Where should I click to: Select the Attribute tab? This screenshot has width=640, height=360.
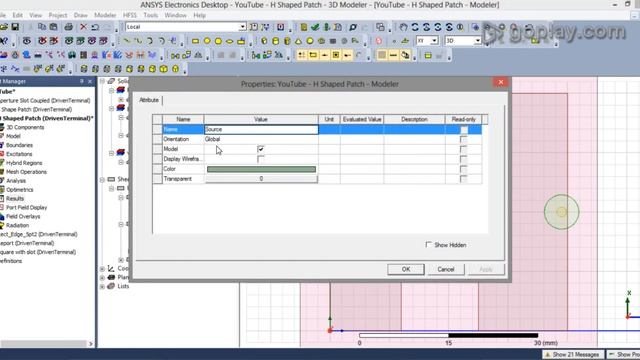[149, 100]
